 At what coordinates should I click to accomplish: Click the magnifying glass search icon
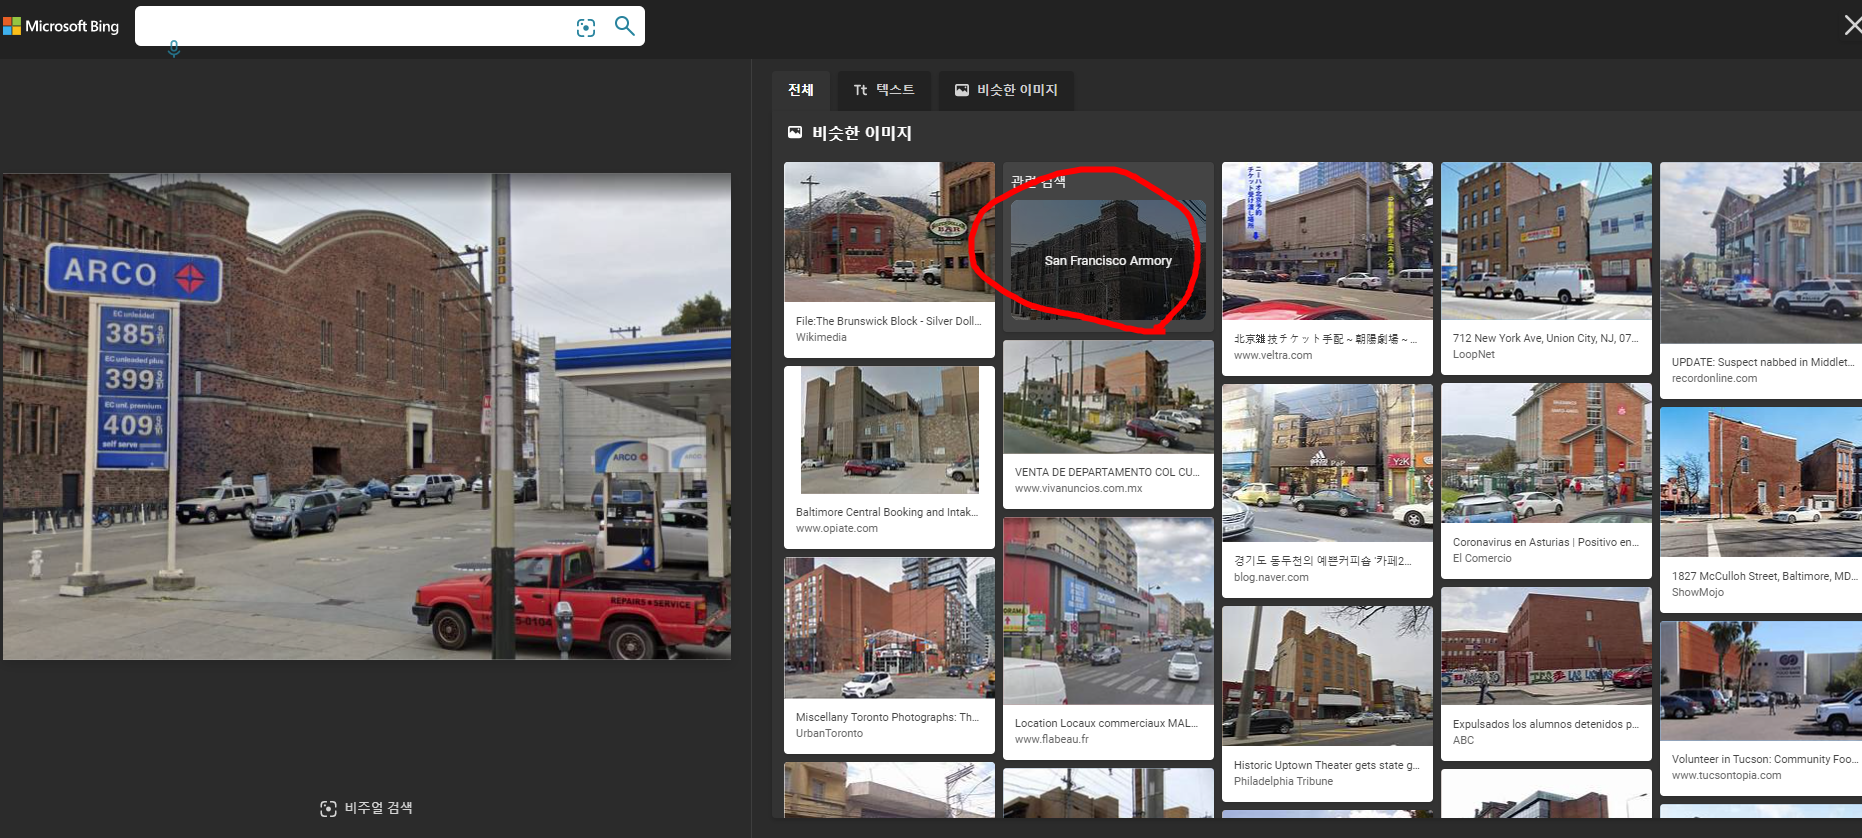(625, 26)
